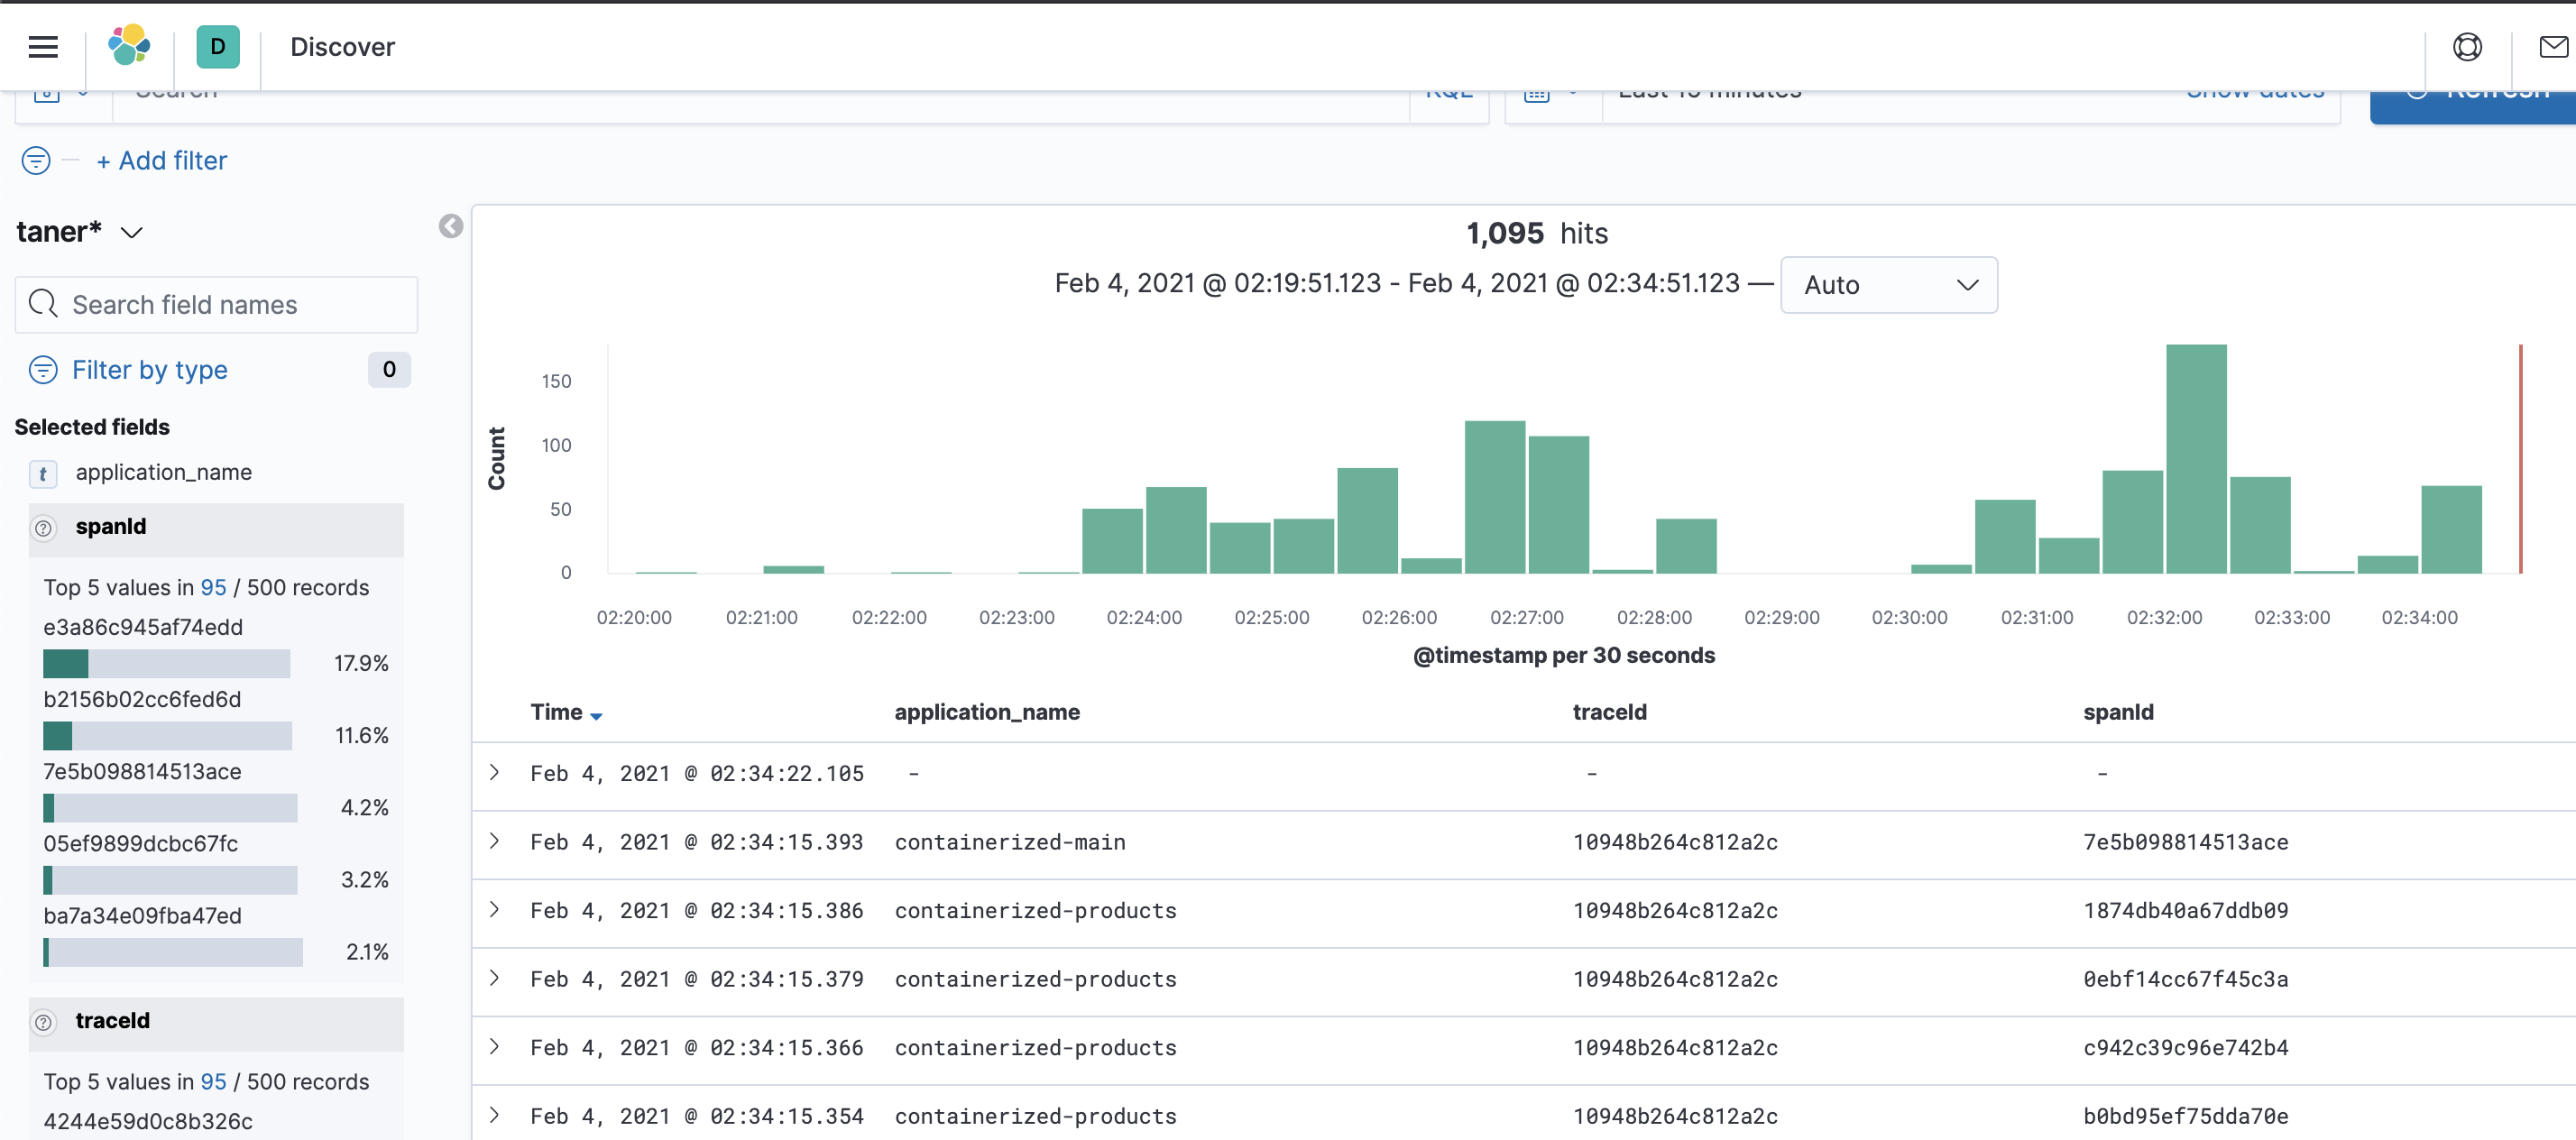Screen dimensions: 2576x1140
Task: Focus the Search field names input
Action: (216, 305)
